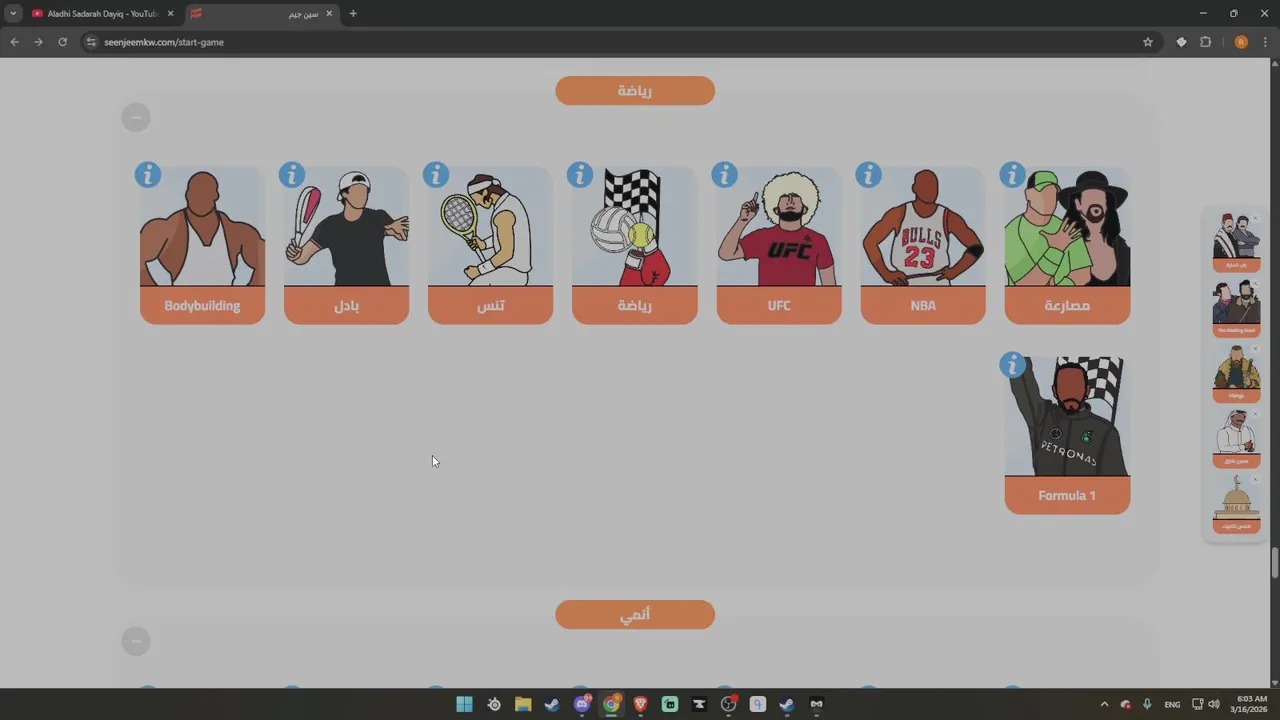Select the مصارعة wrestling category card
Image resolution: width=1280 pixels, height=720 pixels.
click(x=1067, y=245)
